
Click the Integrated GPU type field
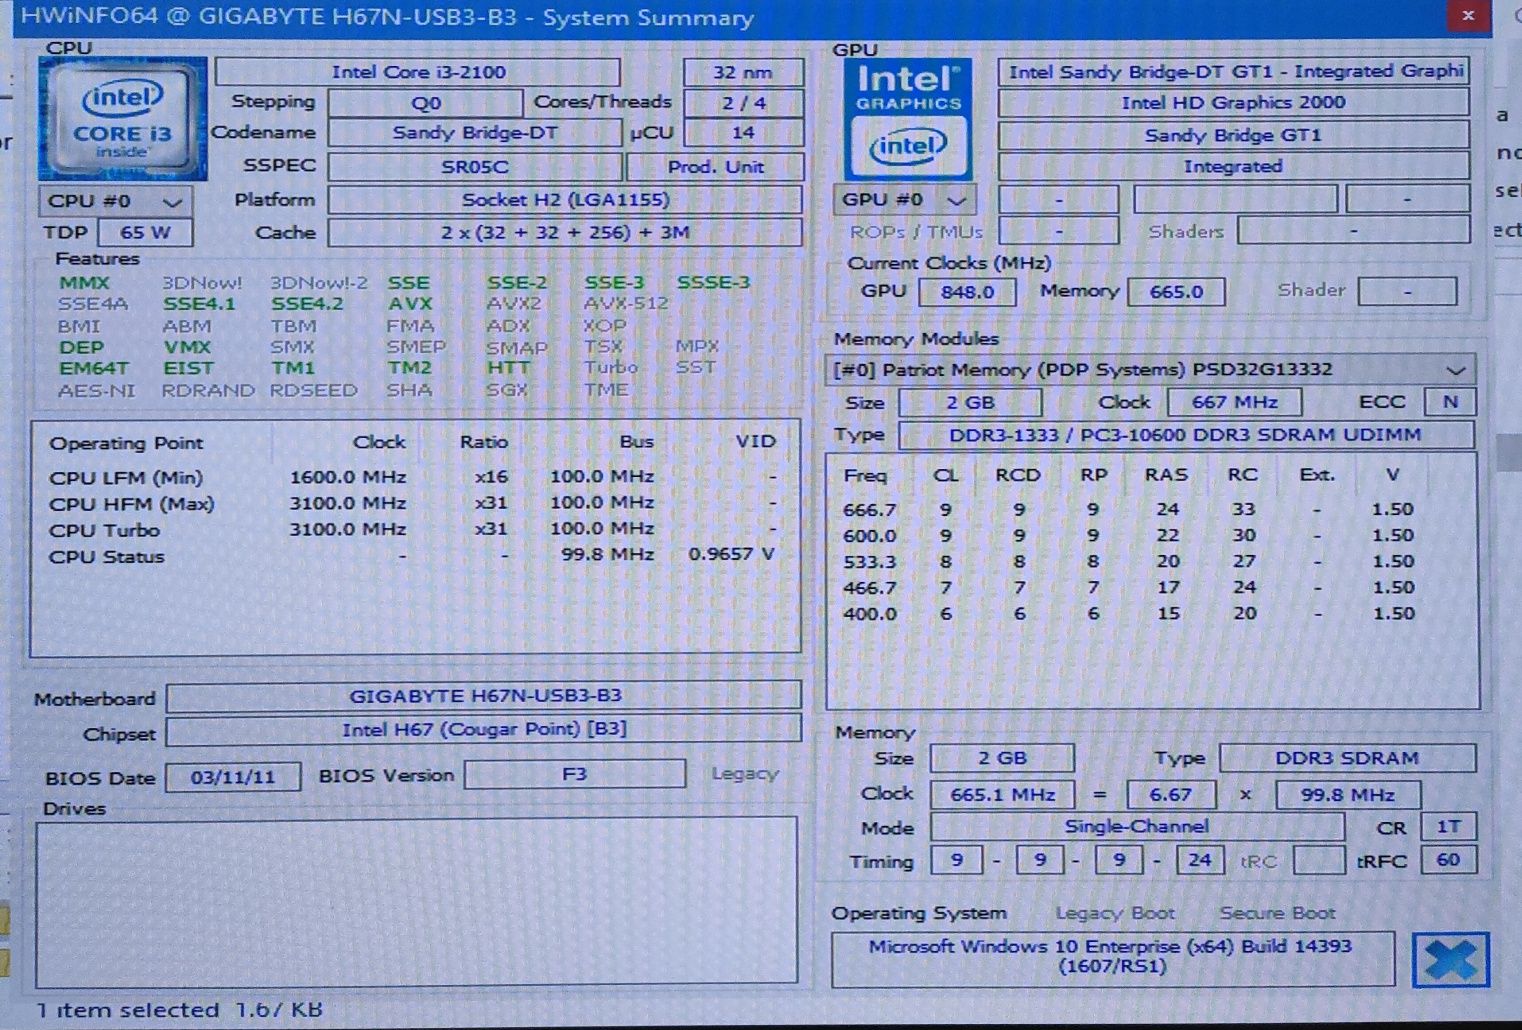tap(1233, 167)
